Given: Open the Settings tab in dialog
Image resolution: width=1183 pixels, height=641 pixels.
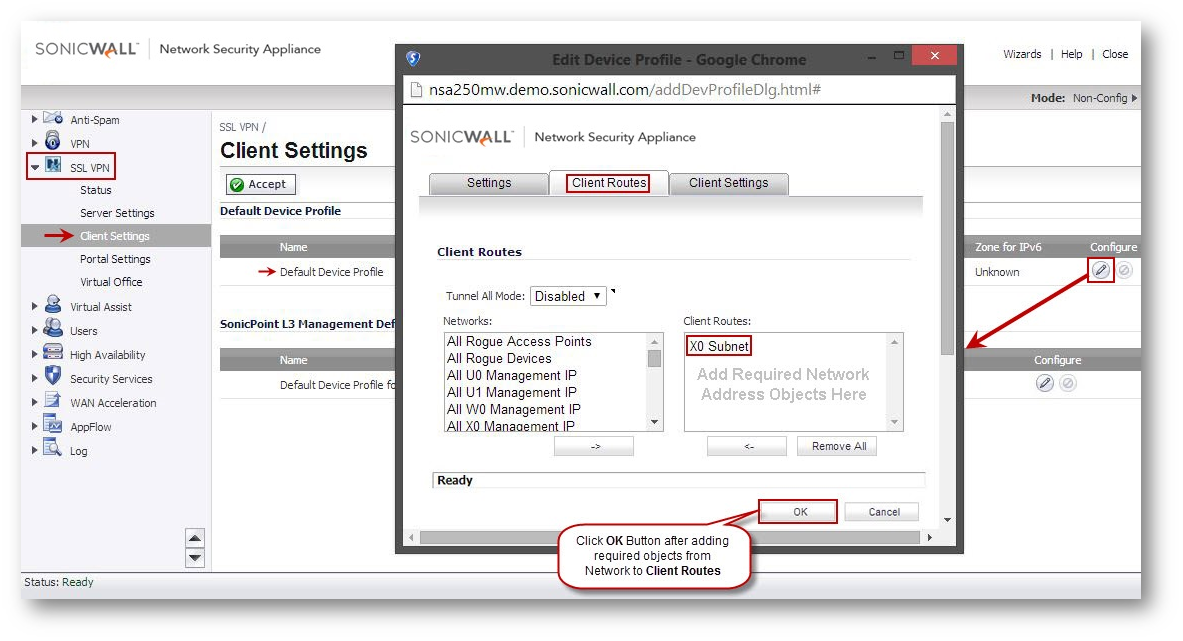Looking at the screenshot, I should (488, 183).
